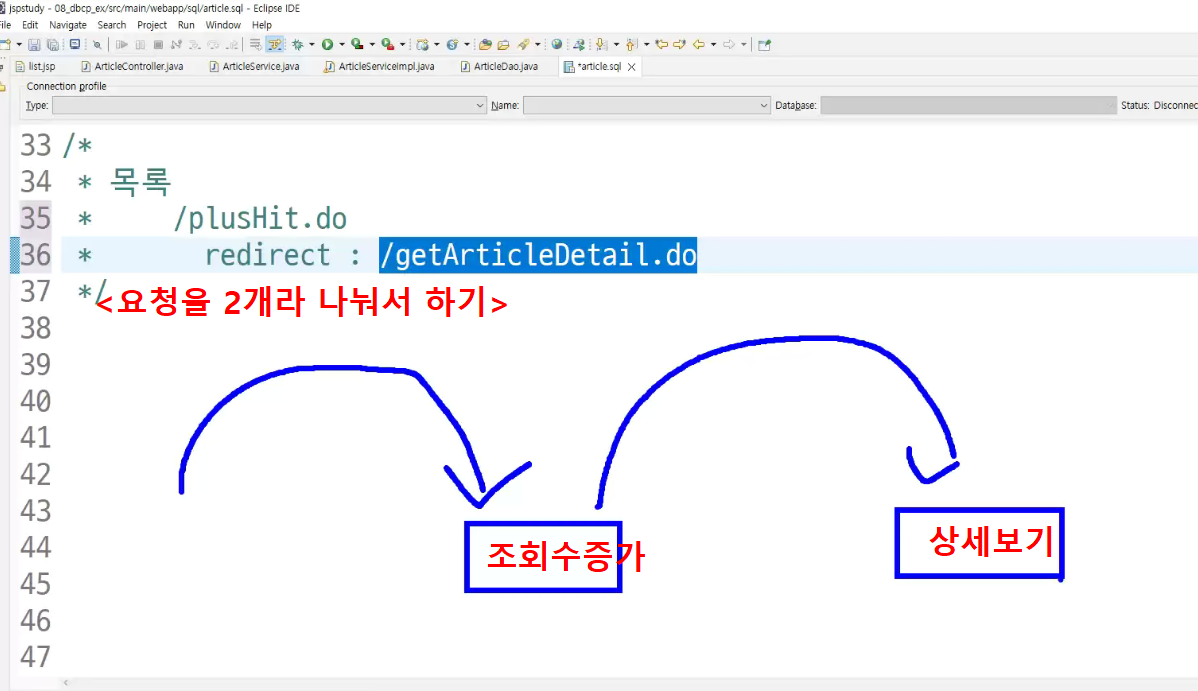The width and height of the screenshot is (1198, 691).
Task: Switch to the ArticleService.java tab
Action: tap(255, 67)
